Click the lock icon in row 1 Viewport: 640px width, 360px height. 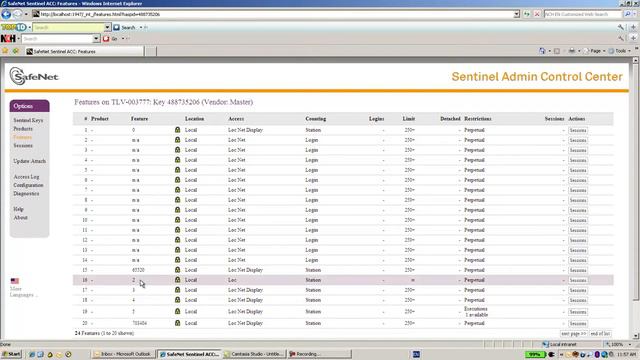click(x=178, y=130)
